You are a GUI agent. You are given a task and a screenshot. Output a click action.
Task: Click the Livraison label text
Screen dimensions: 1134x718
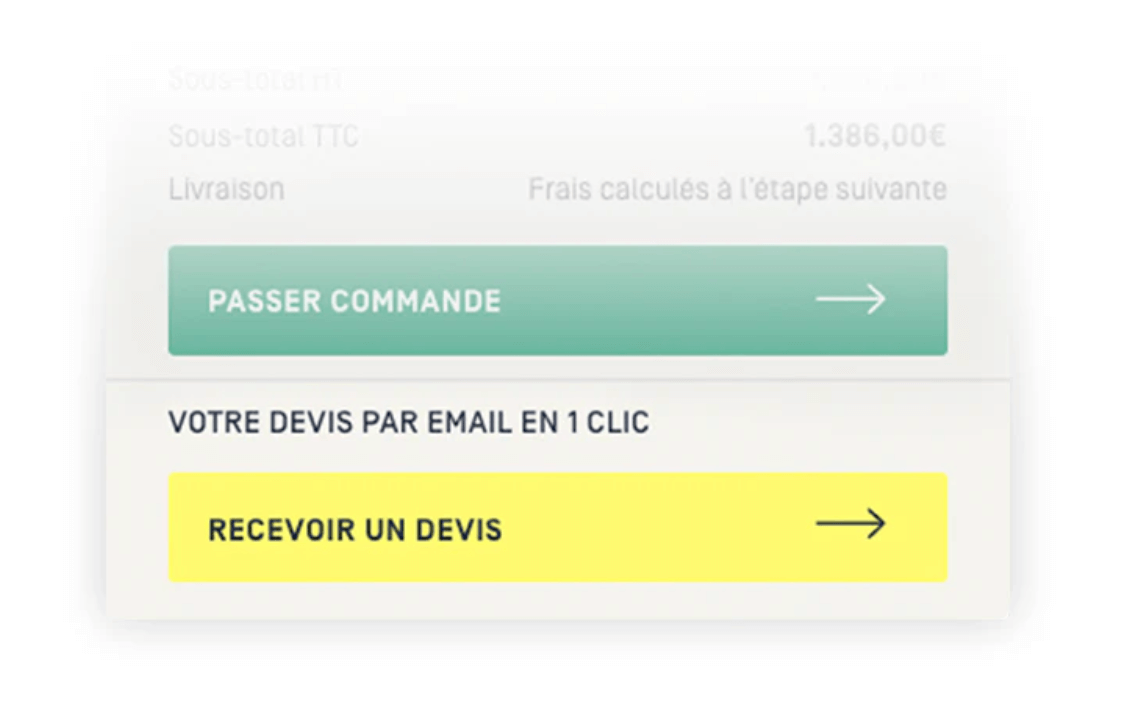pyautogui.click(x=226, y=188)
